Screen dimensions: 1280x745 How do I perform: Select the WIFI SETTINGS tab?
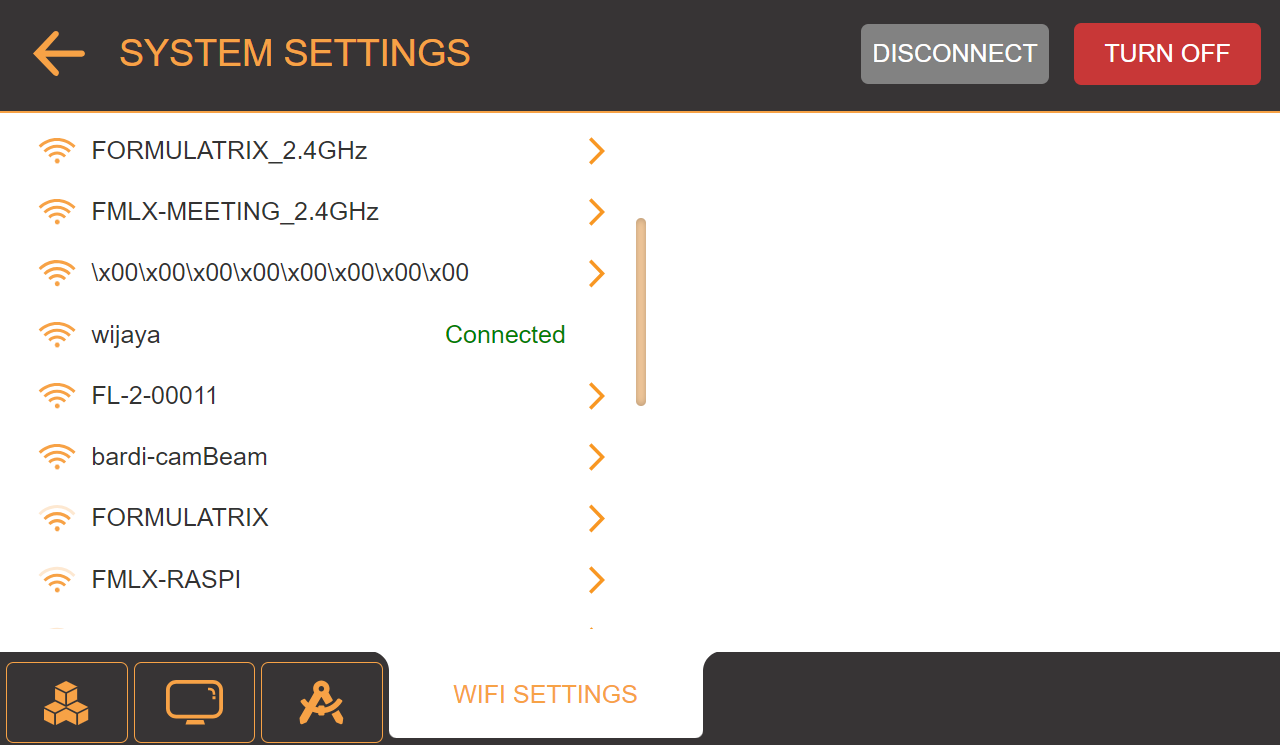click(545, 694)
